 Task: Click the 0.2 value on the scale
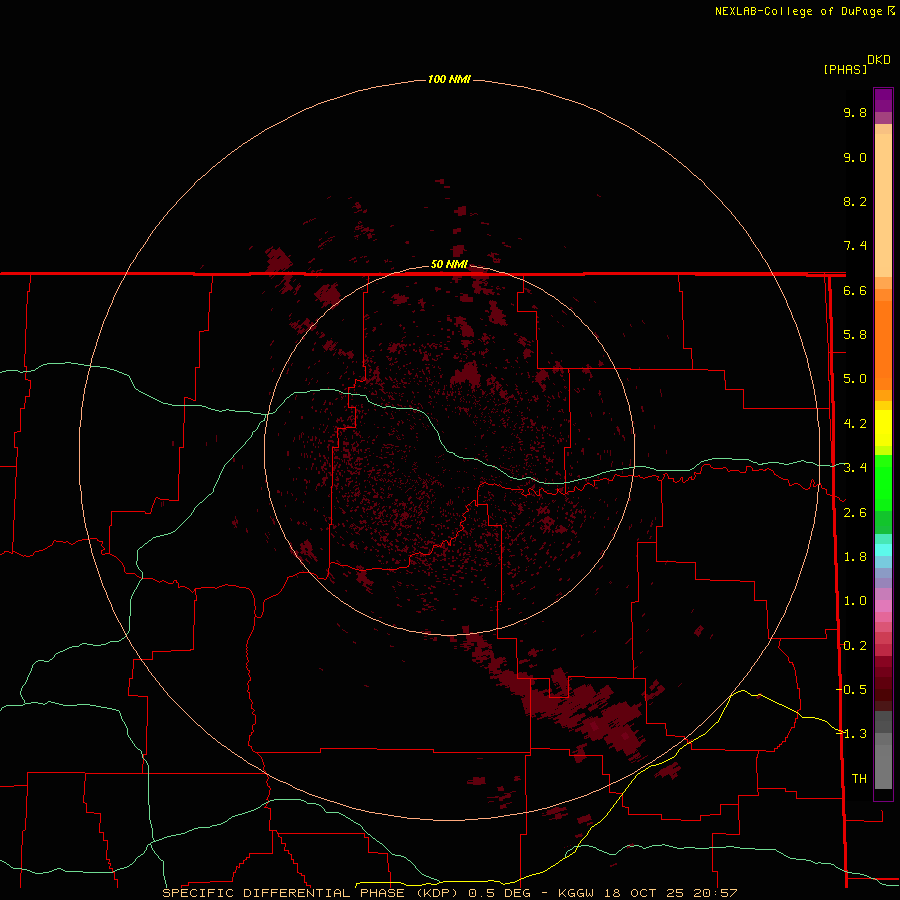855,646
